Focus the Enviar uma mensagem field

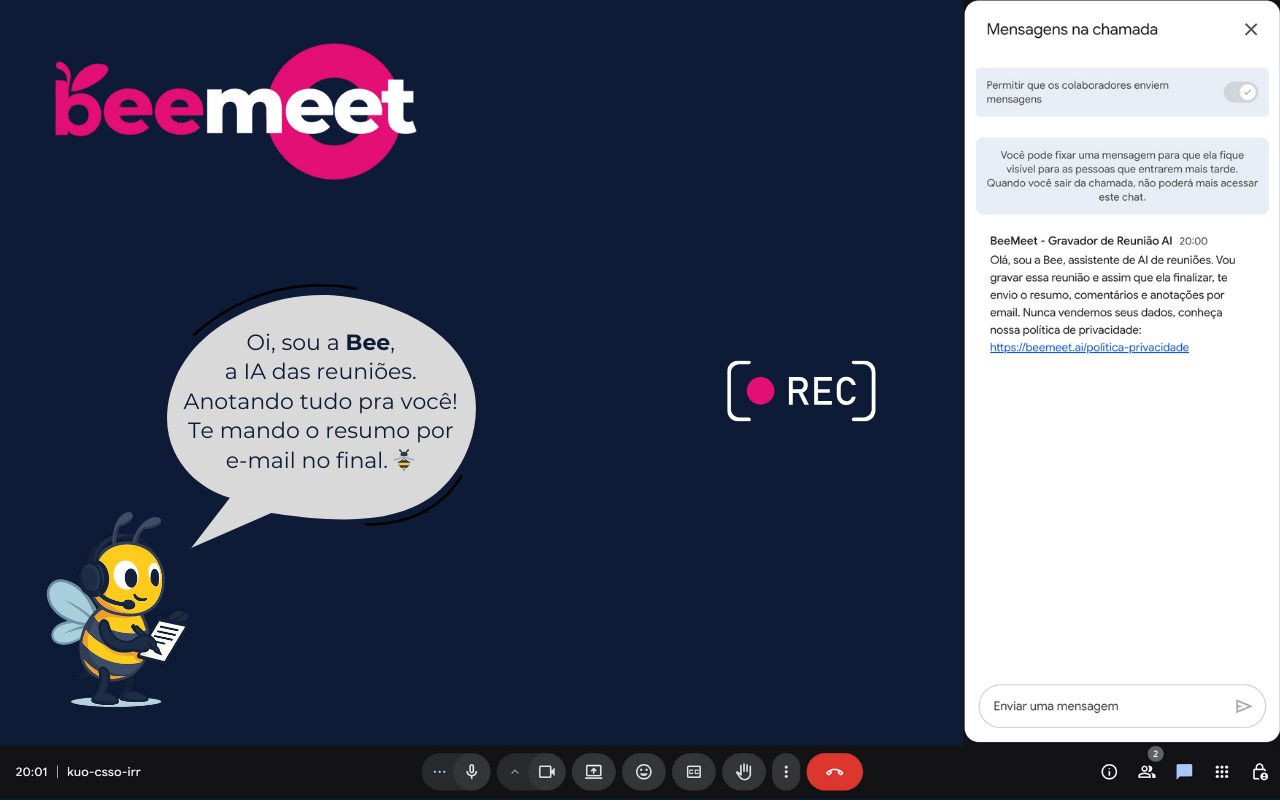pos(1122,706)
